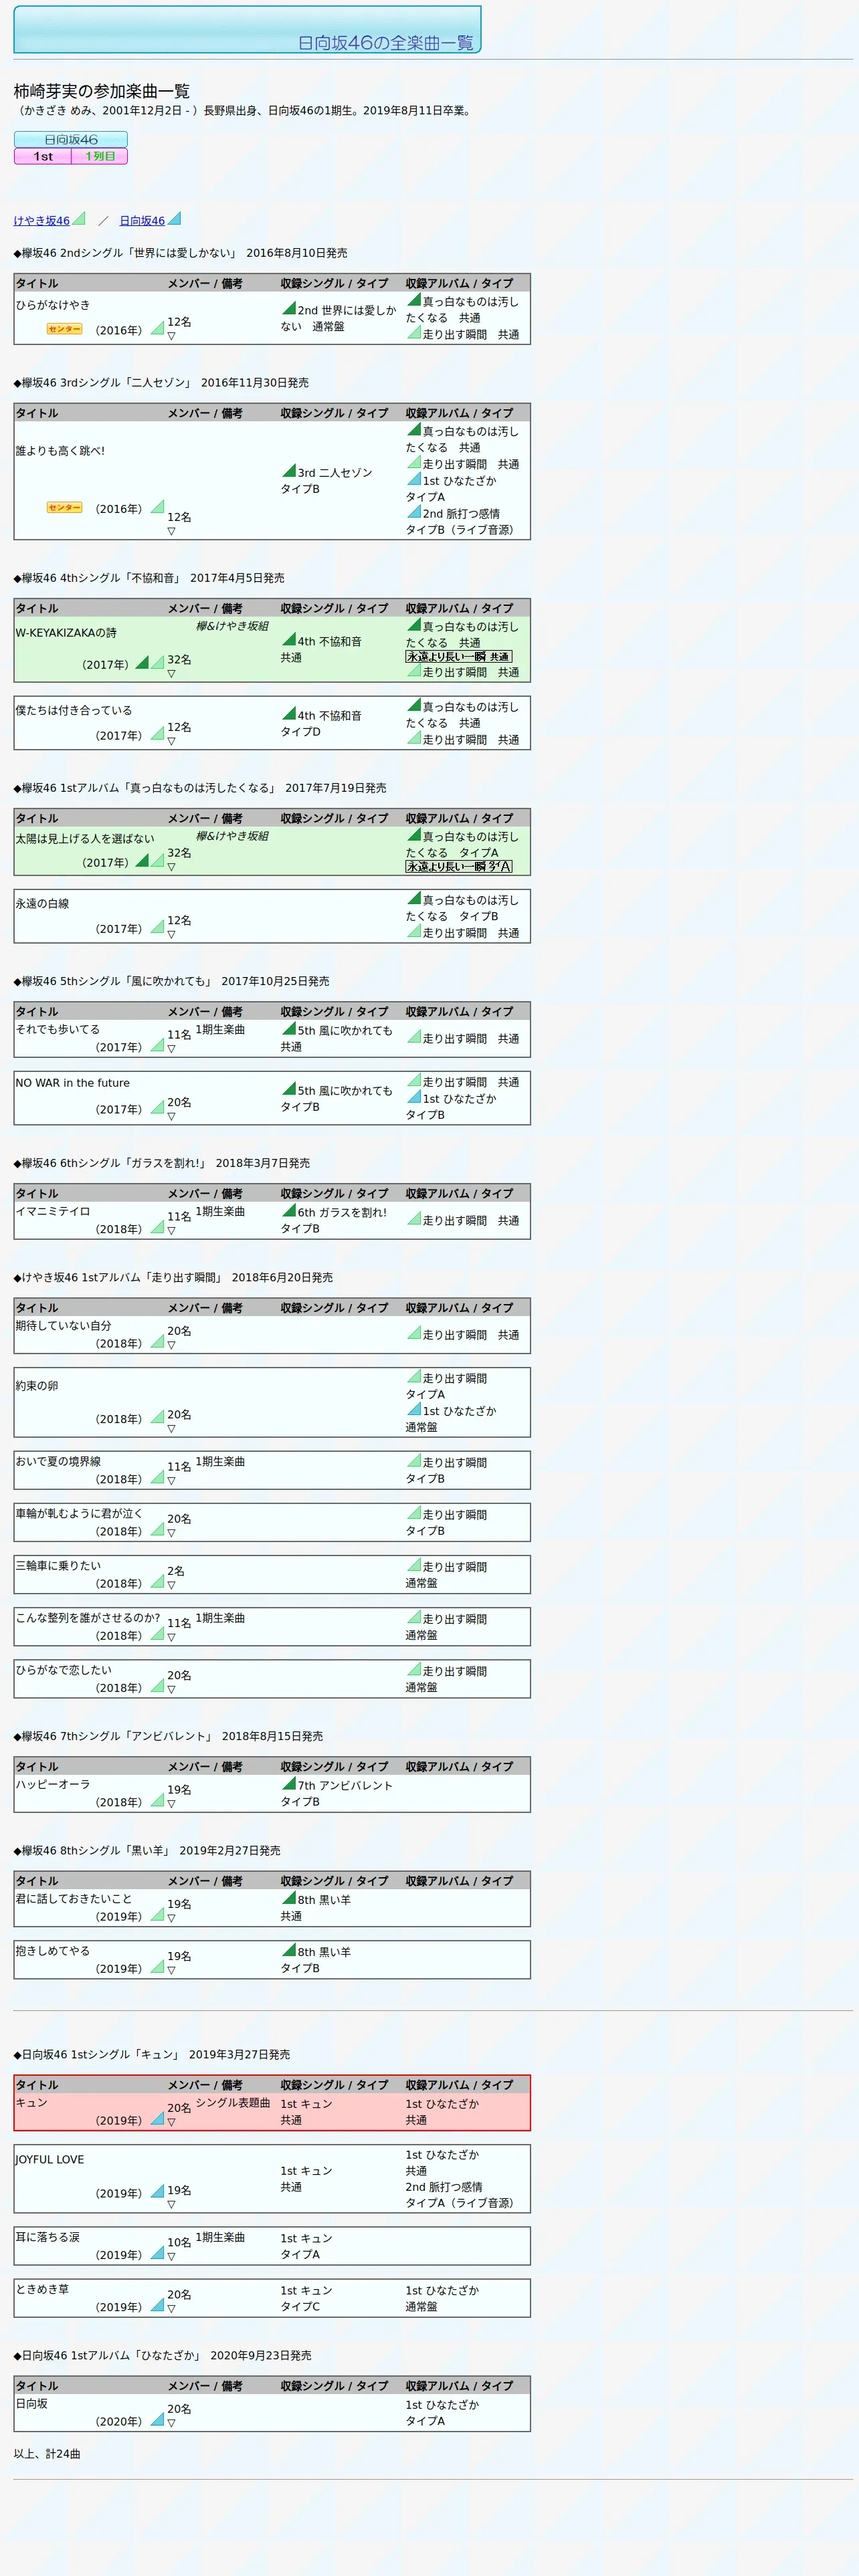Click the icon for 7th アンビバレント タイプB

click(x=289, y=1783)
